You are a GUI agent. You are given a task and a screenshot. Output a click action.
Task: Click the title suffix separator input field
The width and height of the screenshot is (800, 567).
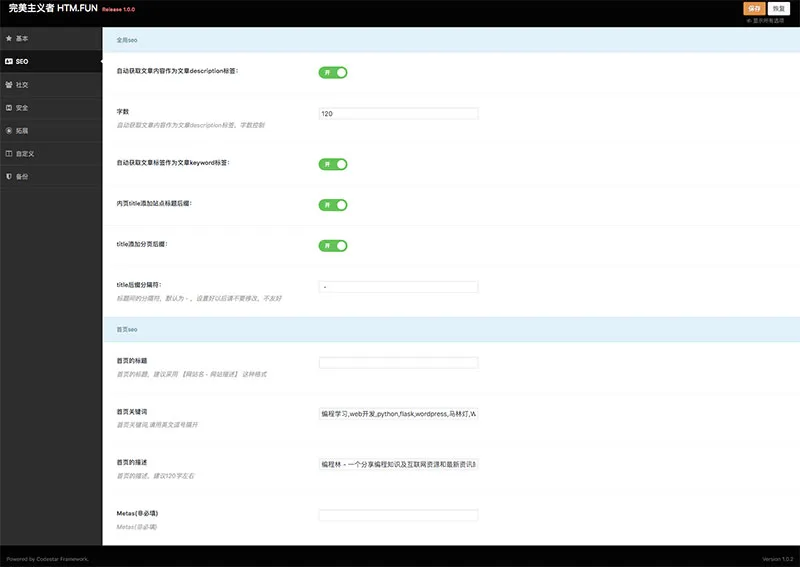point(398,287)
